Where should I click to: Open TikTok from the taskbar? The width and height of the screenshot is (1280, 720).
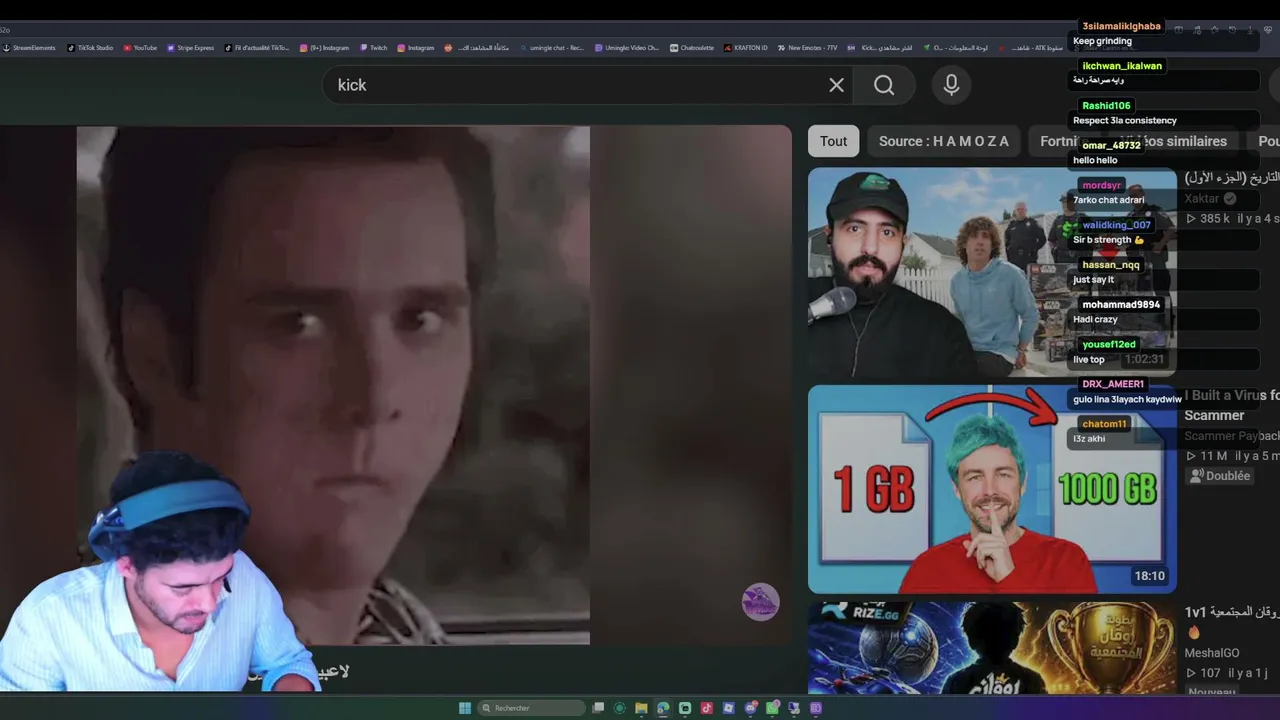pyautogui.click(x=707, y=708)
